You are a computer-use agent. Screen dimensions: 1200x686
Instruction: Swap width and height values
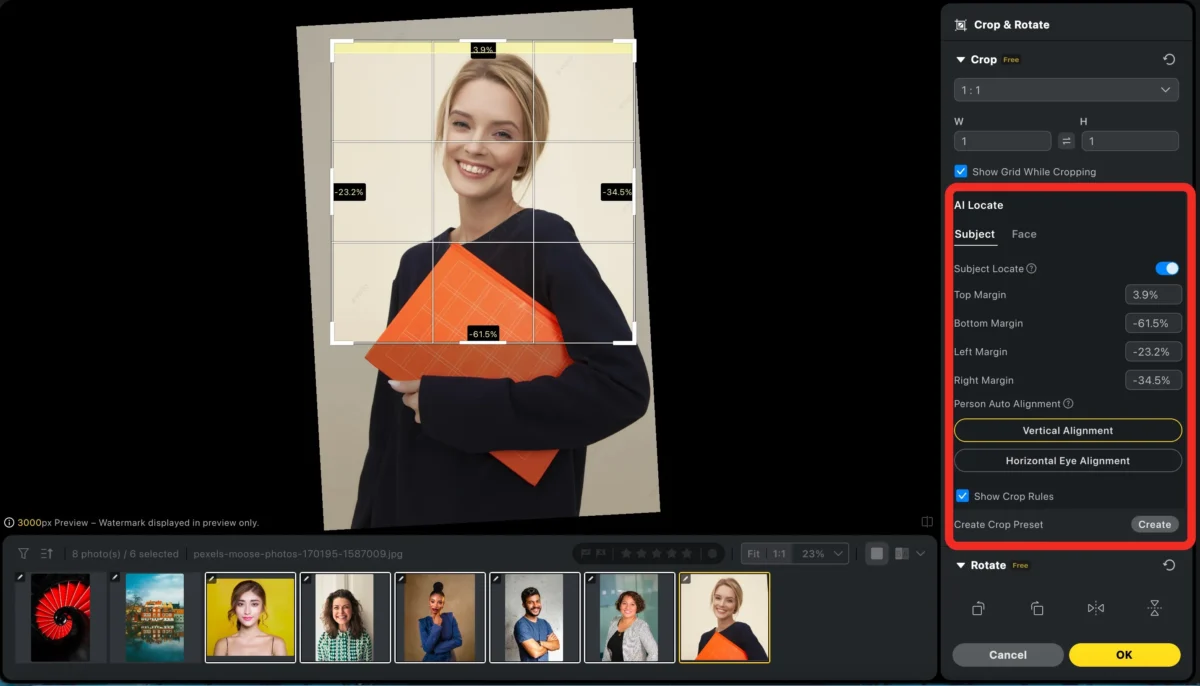pos(1066,141)
